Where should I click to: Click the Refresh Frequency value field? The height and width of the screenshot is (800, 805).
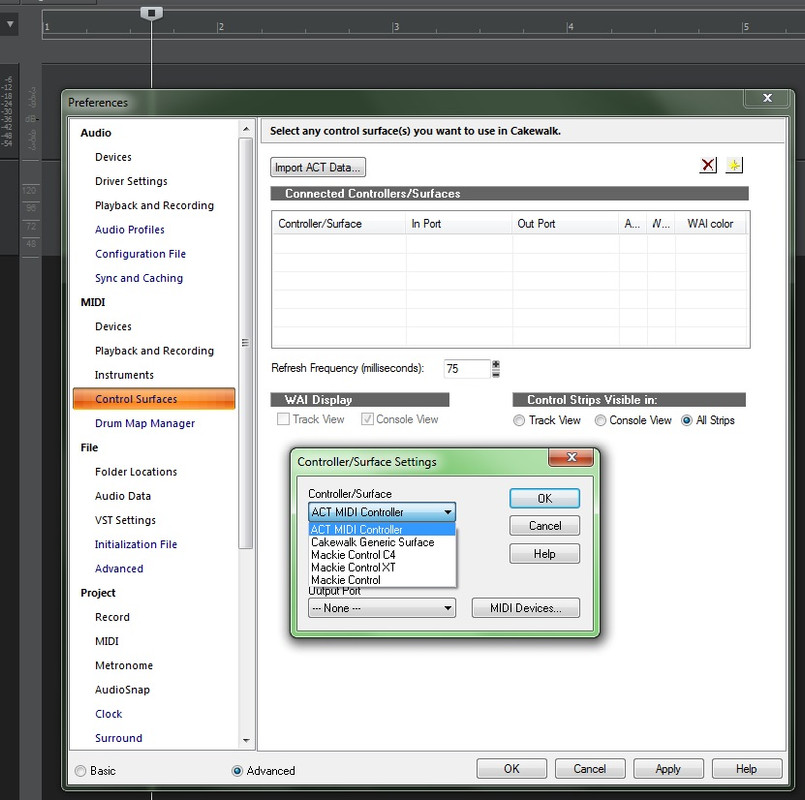[x=467, y=369]
